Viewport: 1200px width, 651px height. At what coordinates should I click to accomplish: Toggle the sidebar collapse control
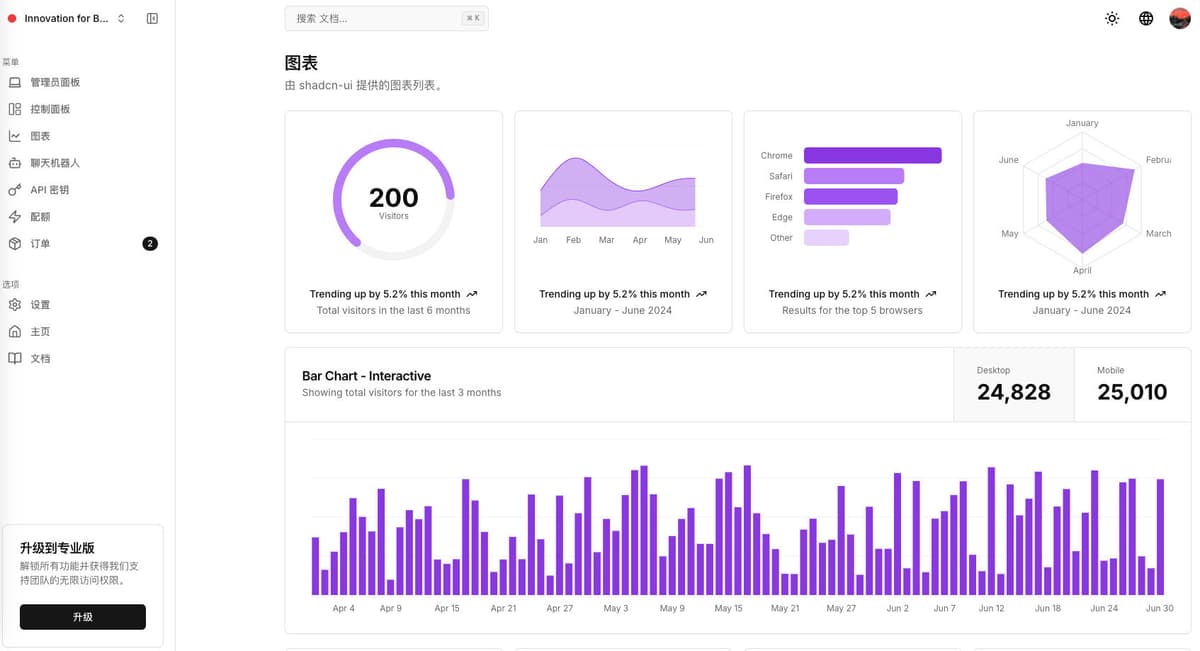[151, 17]
